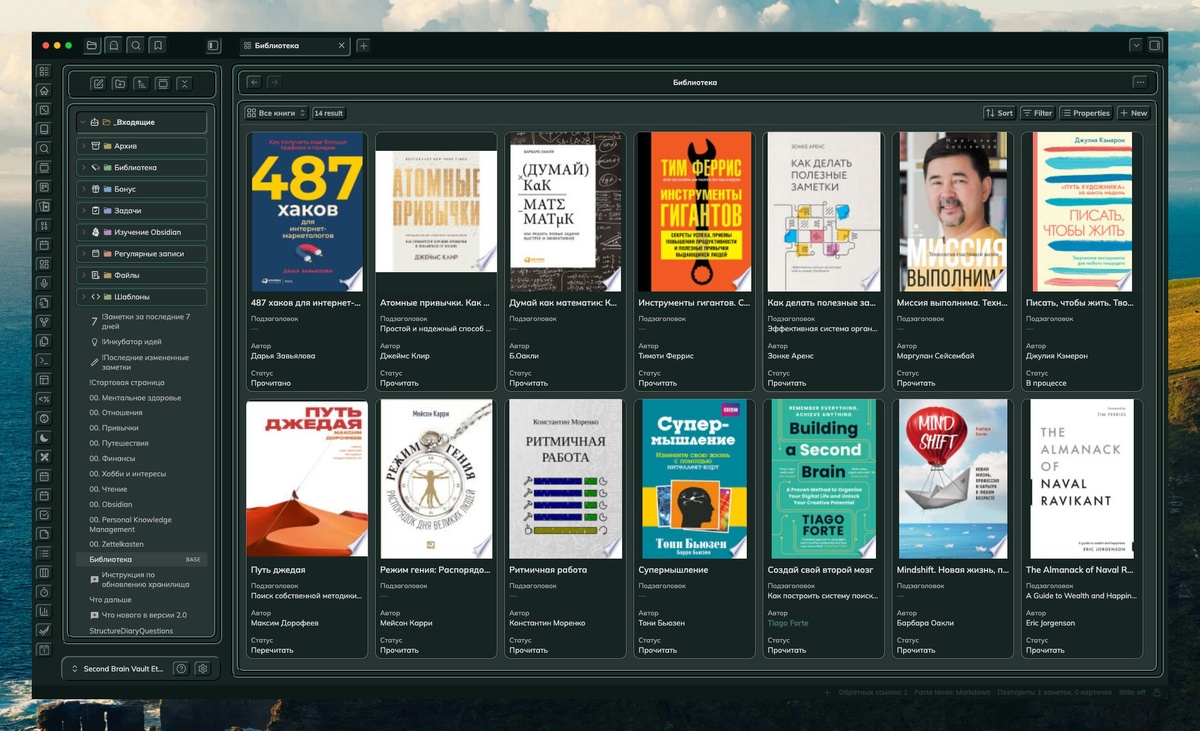Click the search magnifier icon in the title bar

[136, 45]
